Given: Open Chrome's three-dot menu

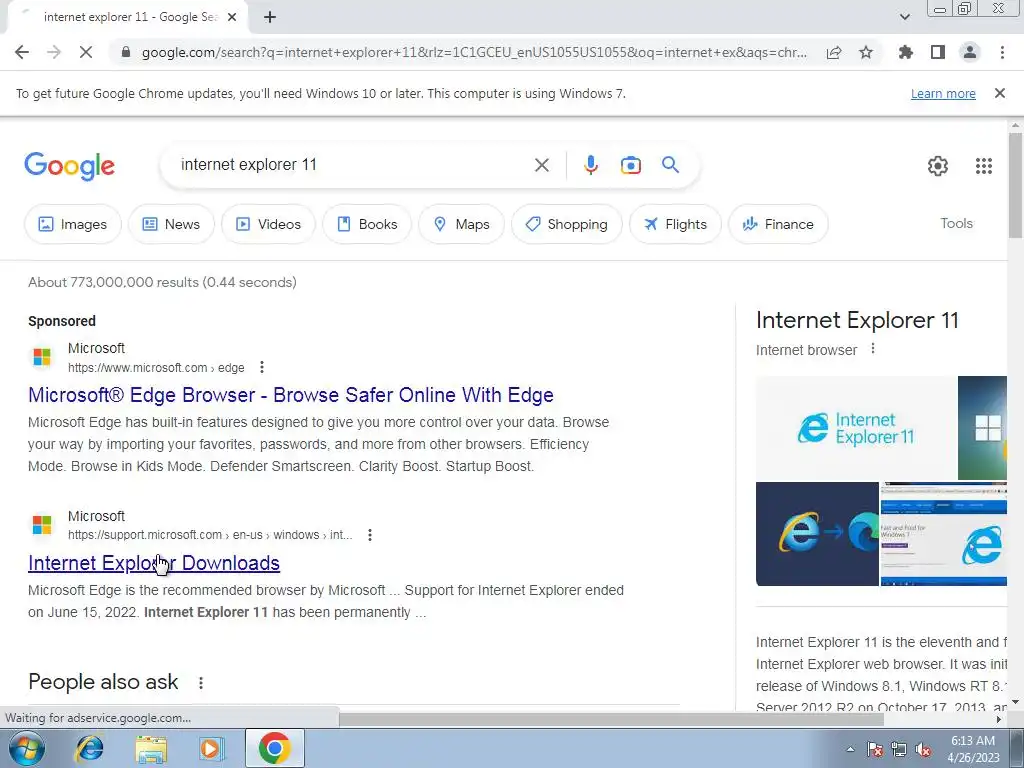Looking at the screenshot, I should point(1002,52).
